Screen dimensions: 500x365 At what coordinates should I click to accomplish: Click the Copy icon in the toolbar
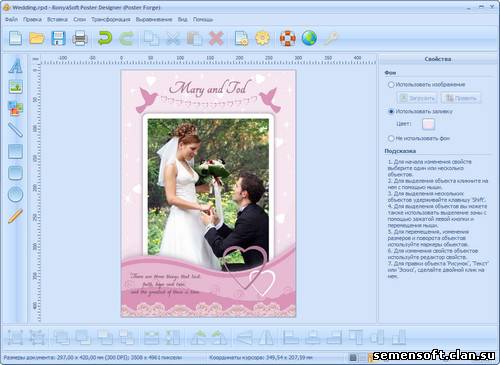coord(151,38)
